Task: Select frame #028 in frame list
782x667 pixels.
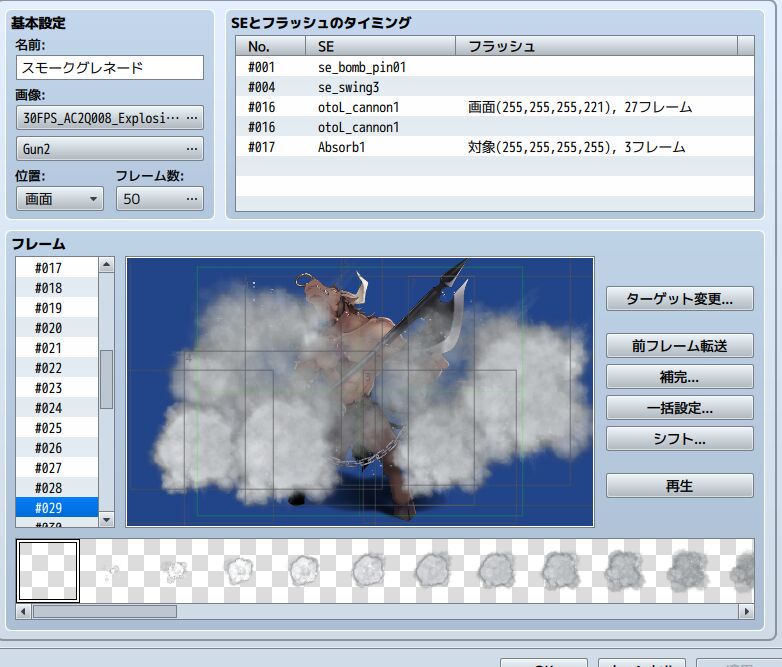Action: 57,487
